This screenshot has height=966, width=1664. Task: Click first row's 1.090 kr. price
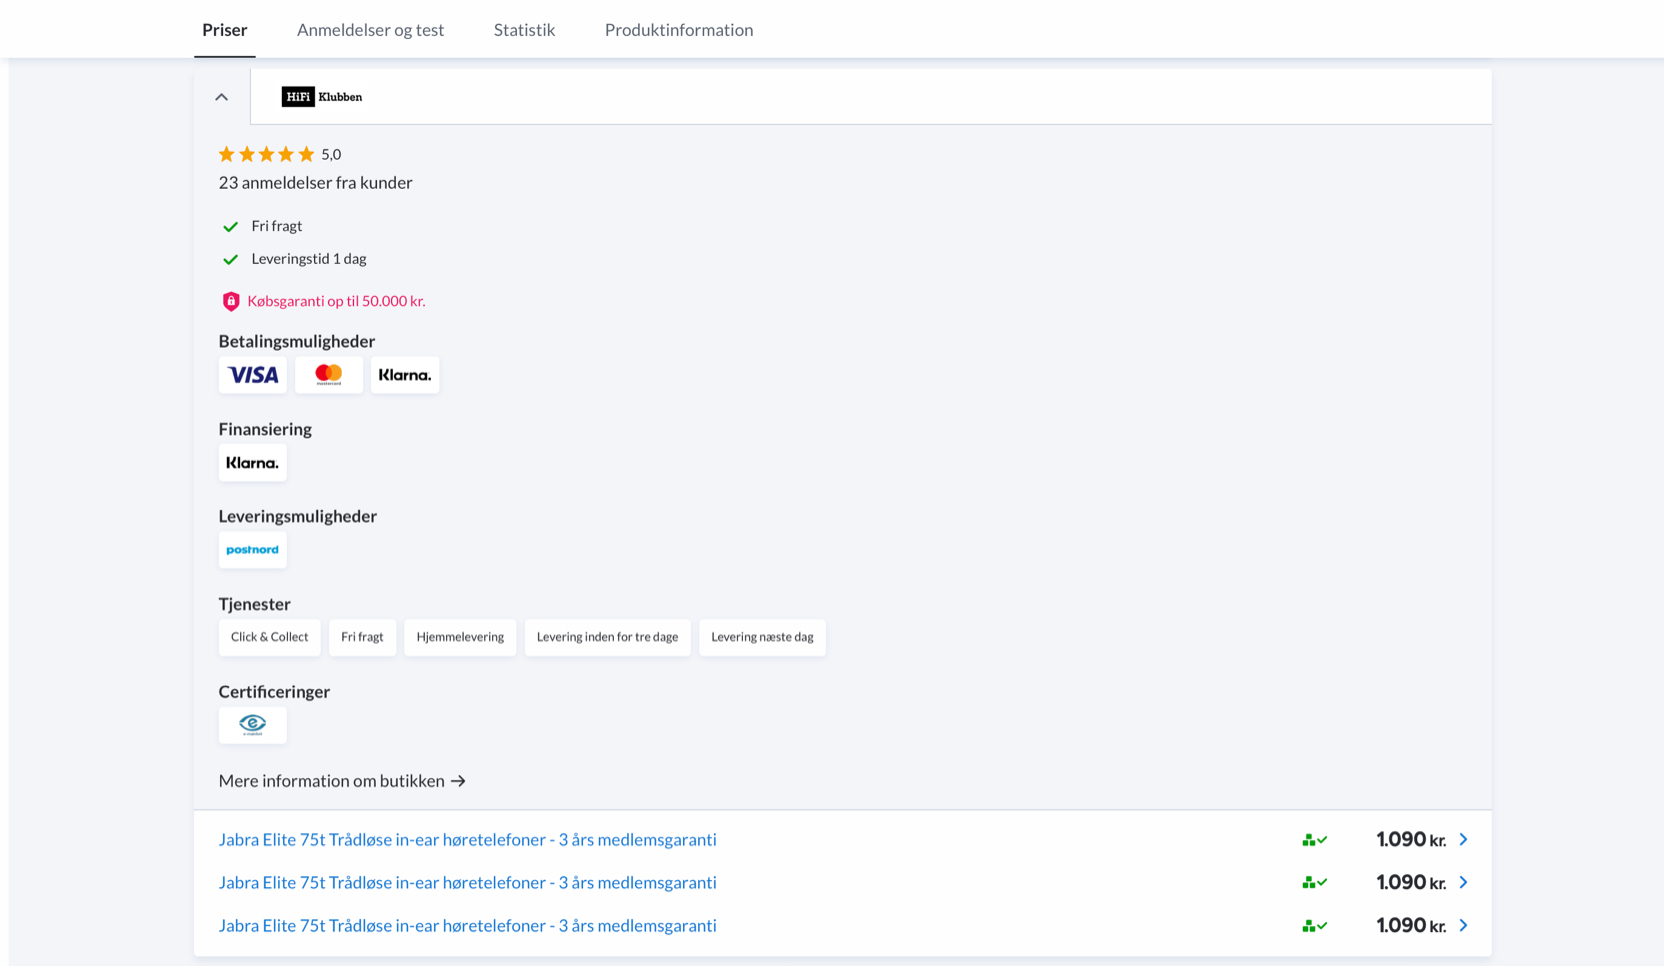[1411, 840]
